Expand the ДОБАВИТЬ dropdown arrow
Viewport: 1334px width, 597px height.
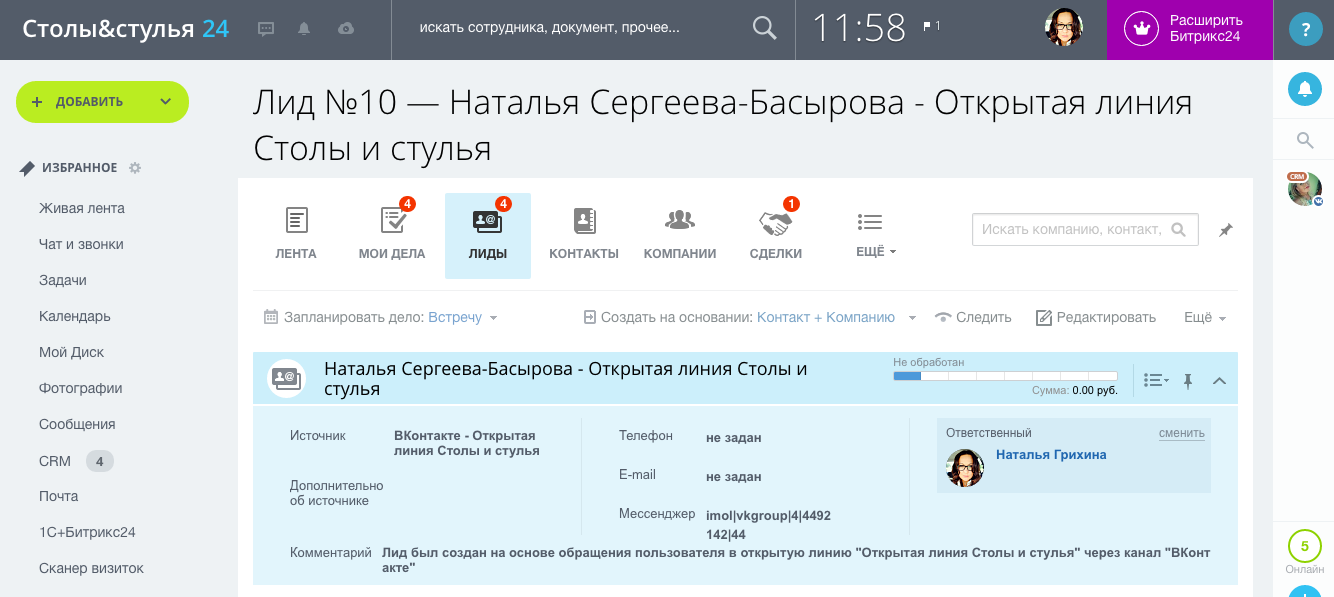165,102
